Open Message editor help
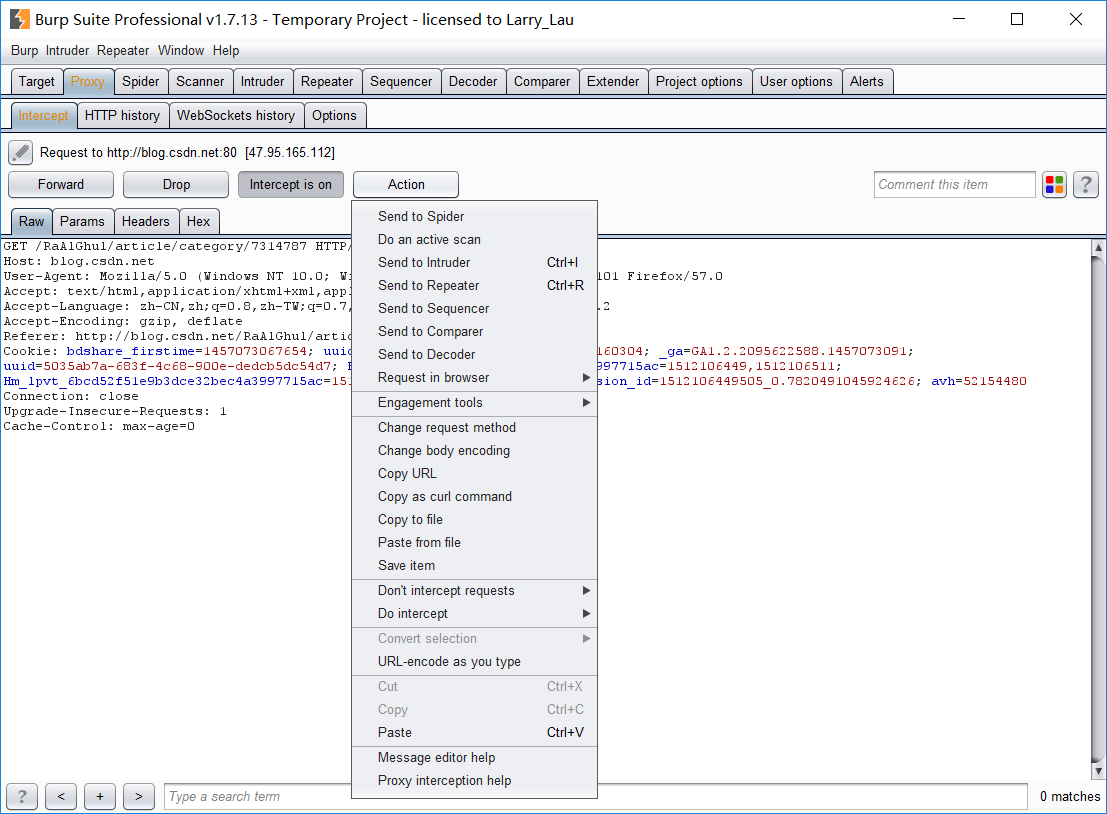Viewport: 1107px width, 814px height. point(474,758)
